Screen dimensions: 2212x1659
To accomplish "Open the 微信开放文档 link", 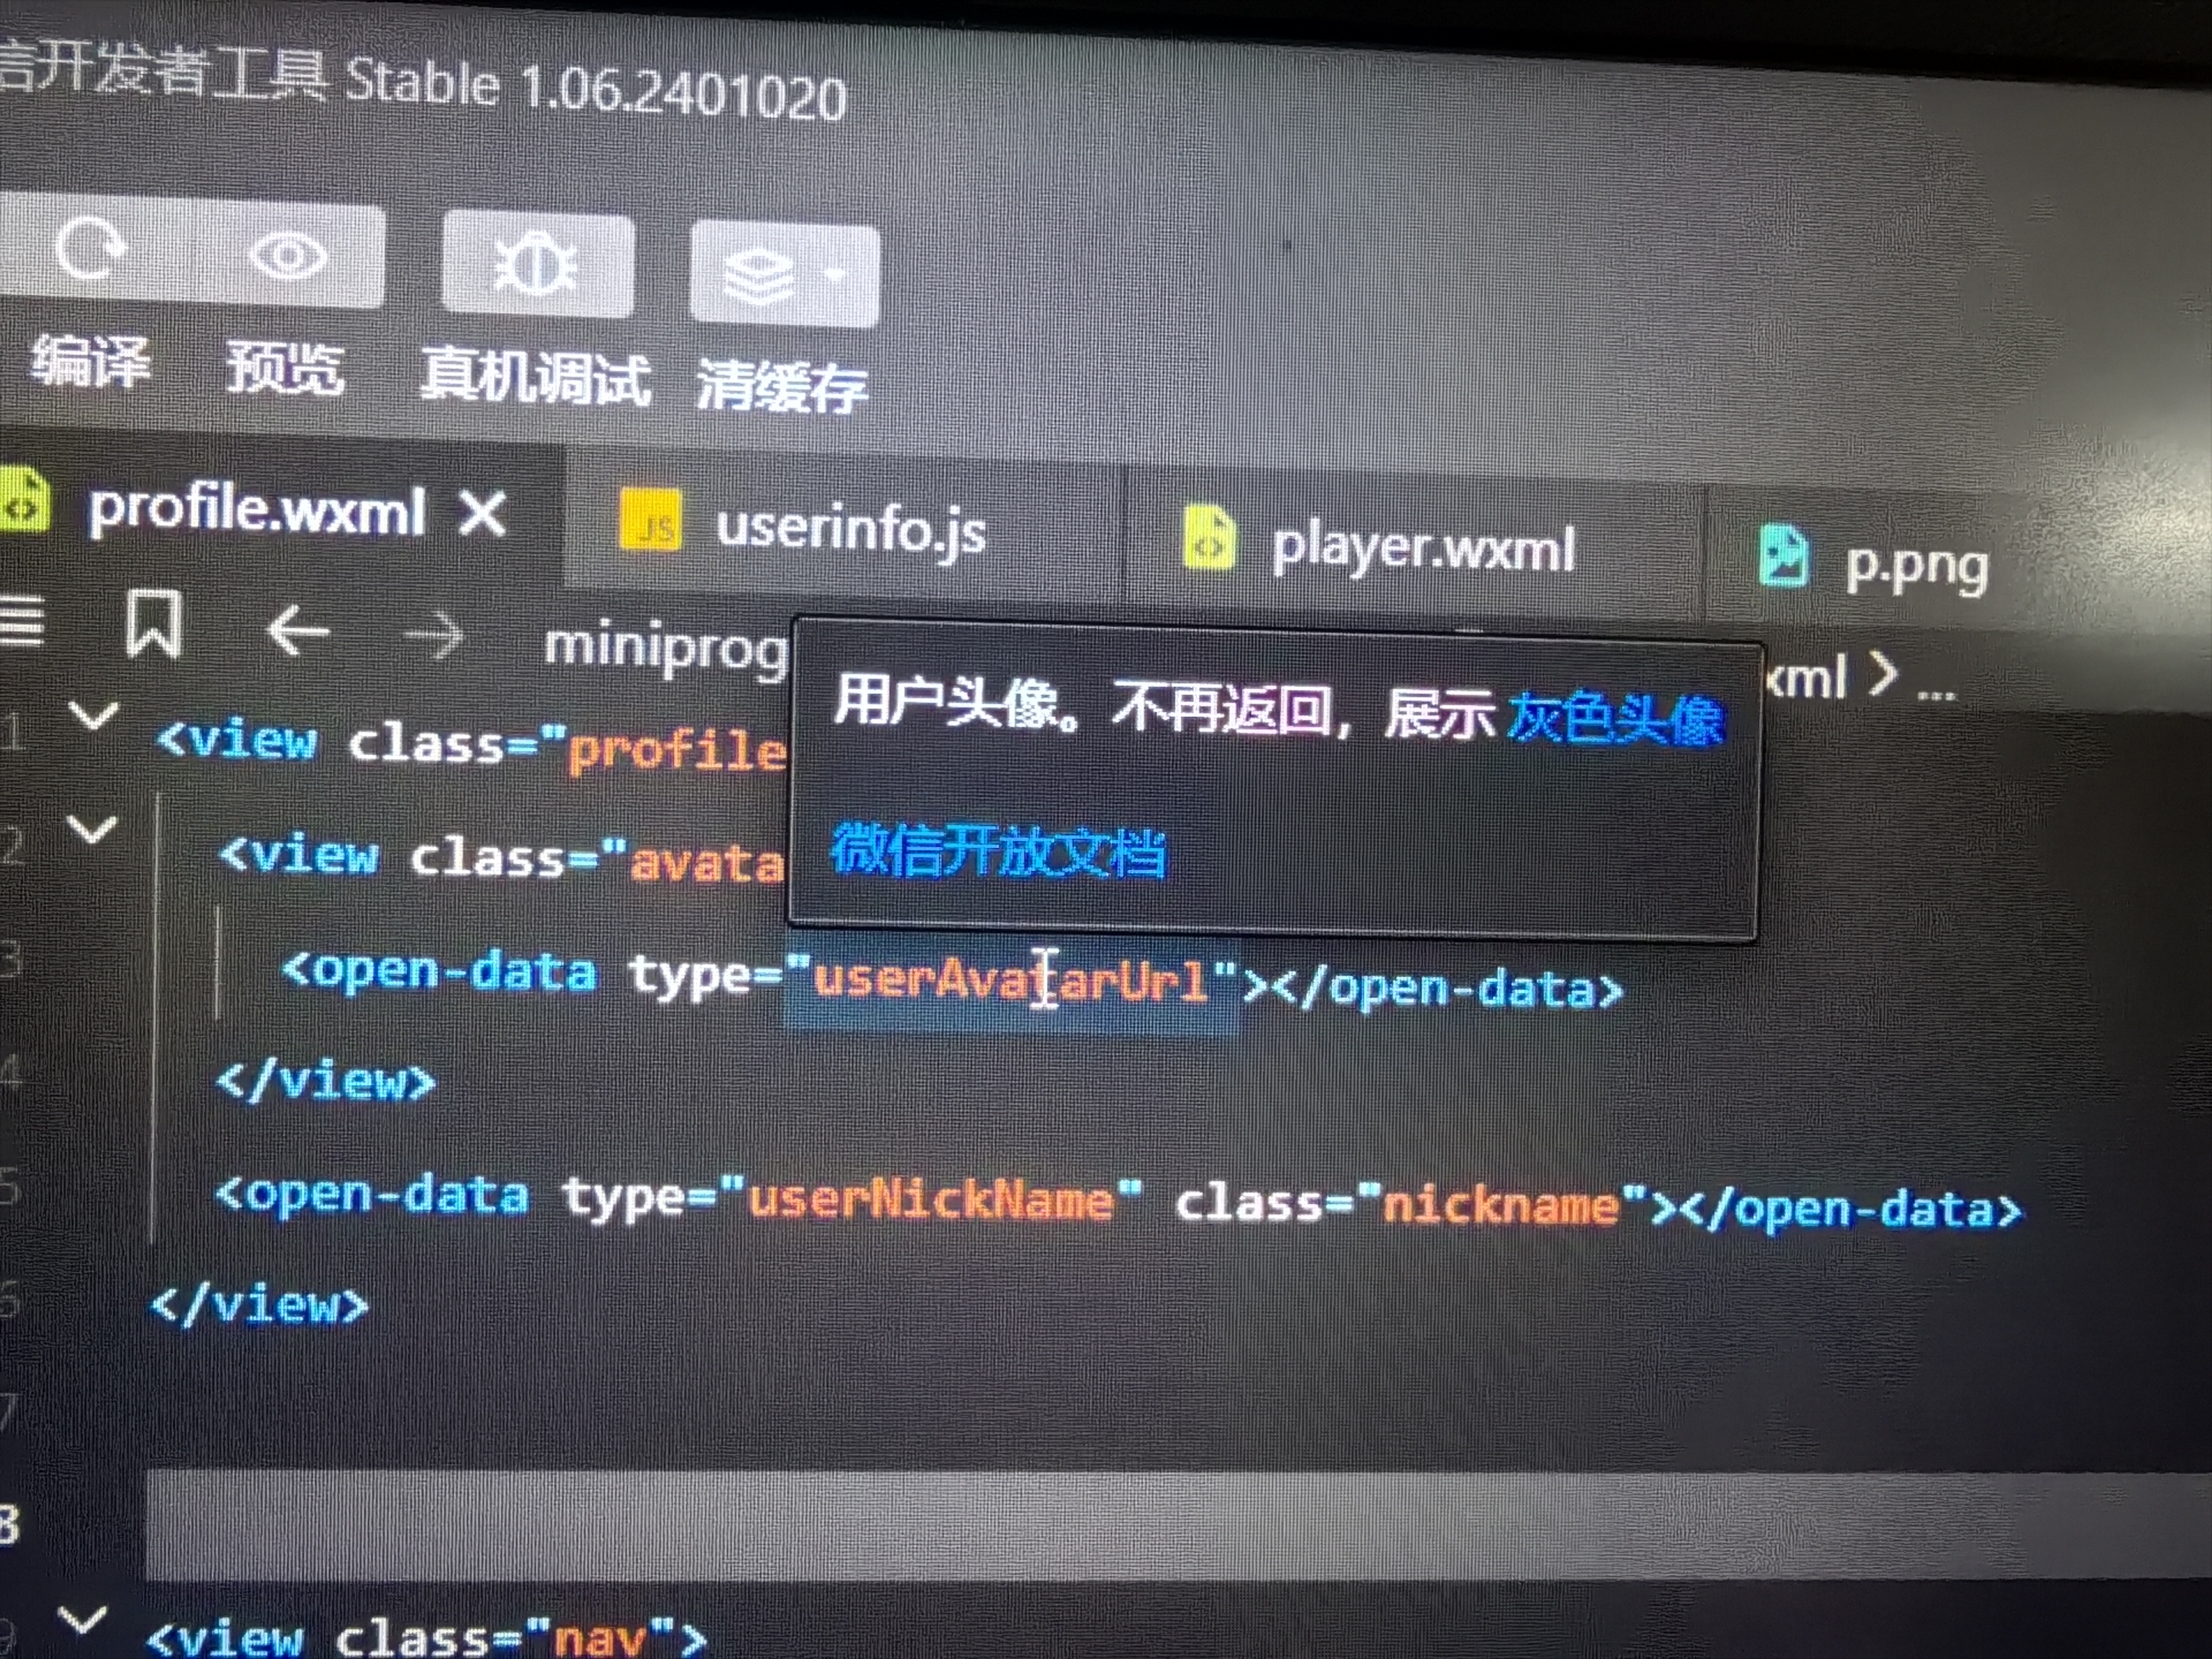I will [x=998, y=852].
